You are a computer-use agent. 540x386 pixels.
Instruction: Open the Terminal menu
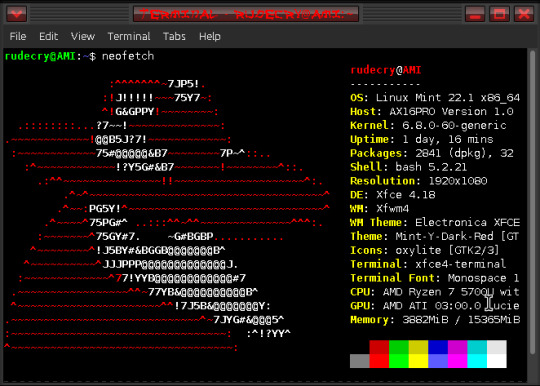tap(129, 36)
